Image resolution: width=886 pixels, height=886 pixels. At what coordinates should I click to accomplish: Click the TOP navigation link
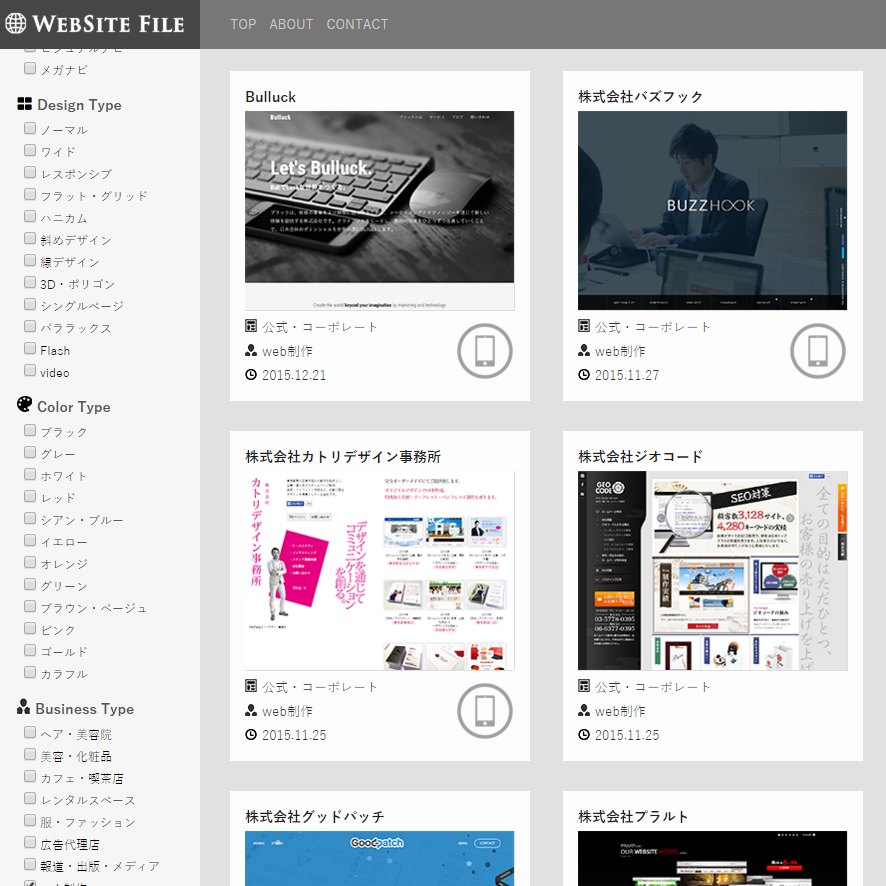click(243, 24)
